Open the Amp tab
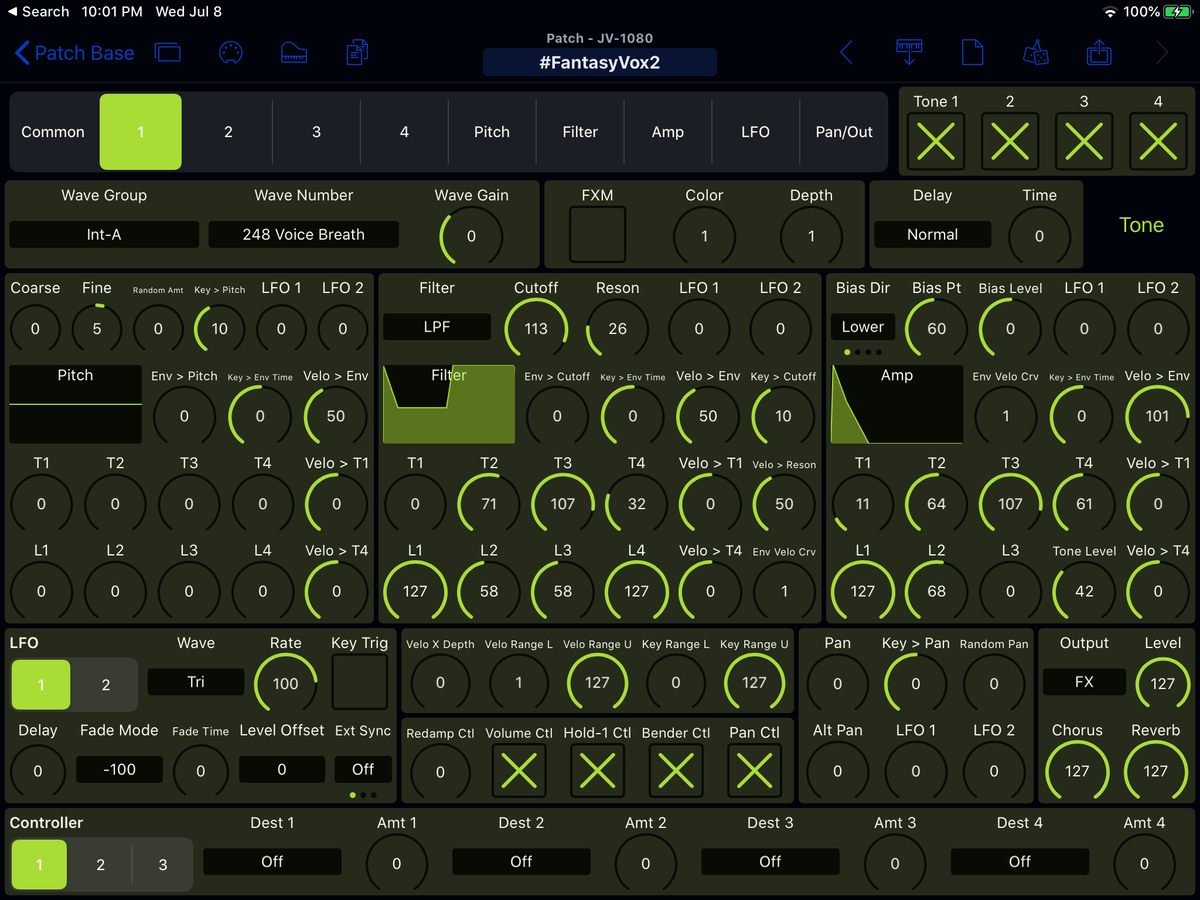The height and width of the screenshot is (900, 1200). click(x=668, y=132)
